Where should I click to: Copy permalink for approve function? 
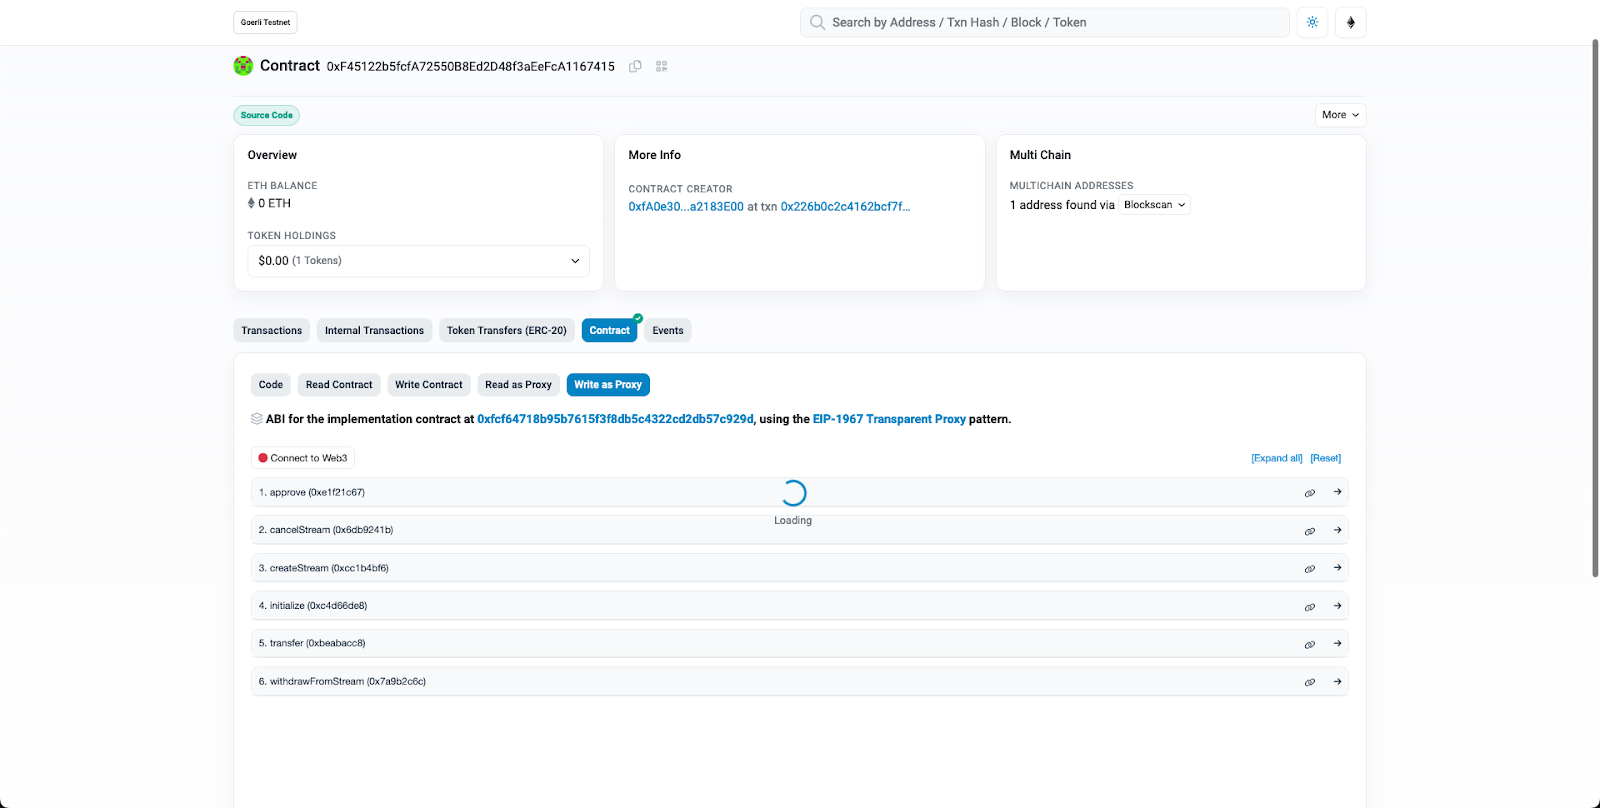[1309, 493]
